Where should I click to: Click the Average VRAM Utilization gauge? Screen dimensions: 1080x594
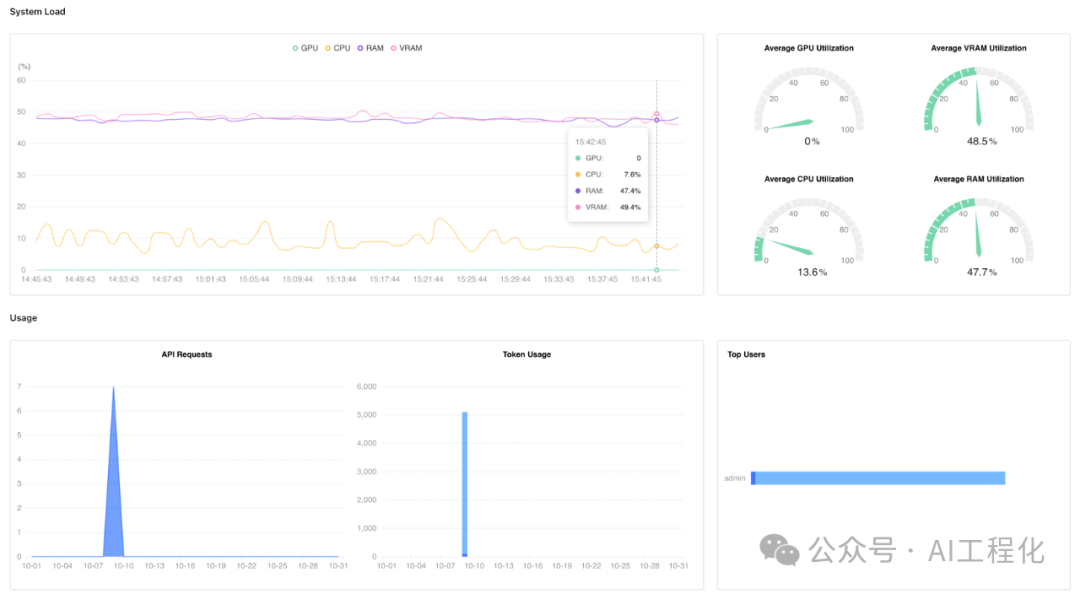click(978, 100)
